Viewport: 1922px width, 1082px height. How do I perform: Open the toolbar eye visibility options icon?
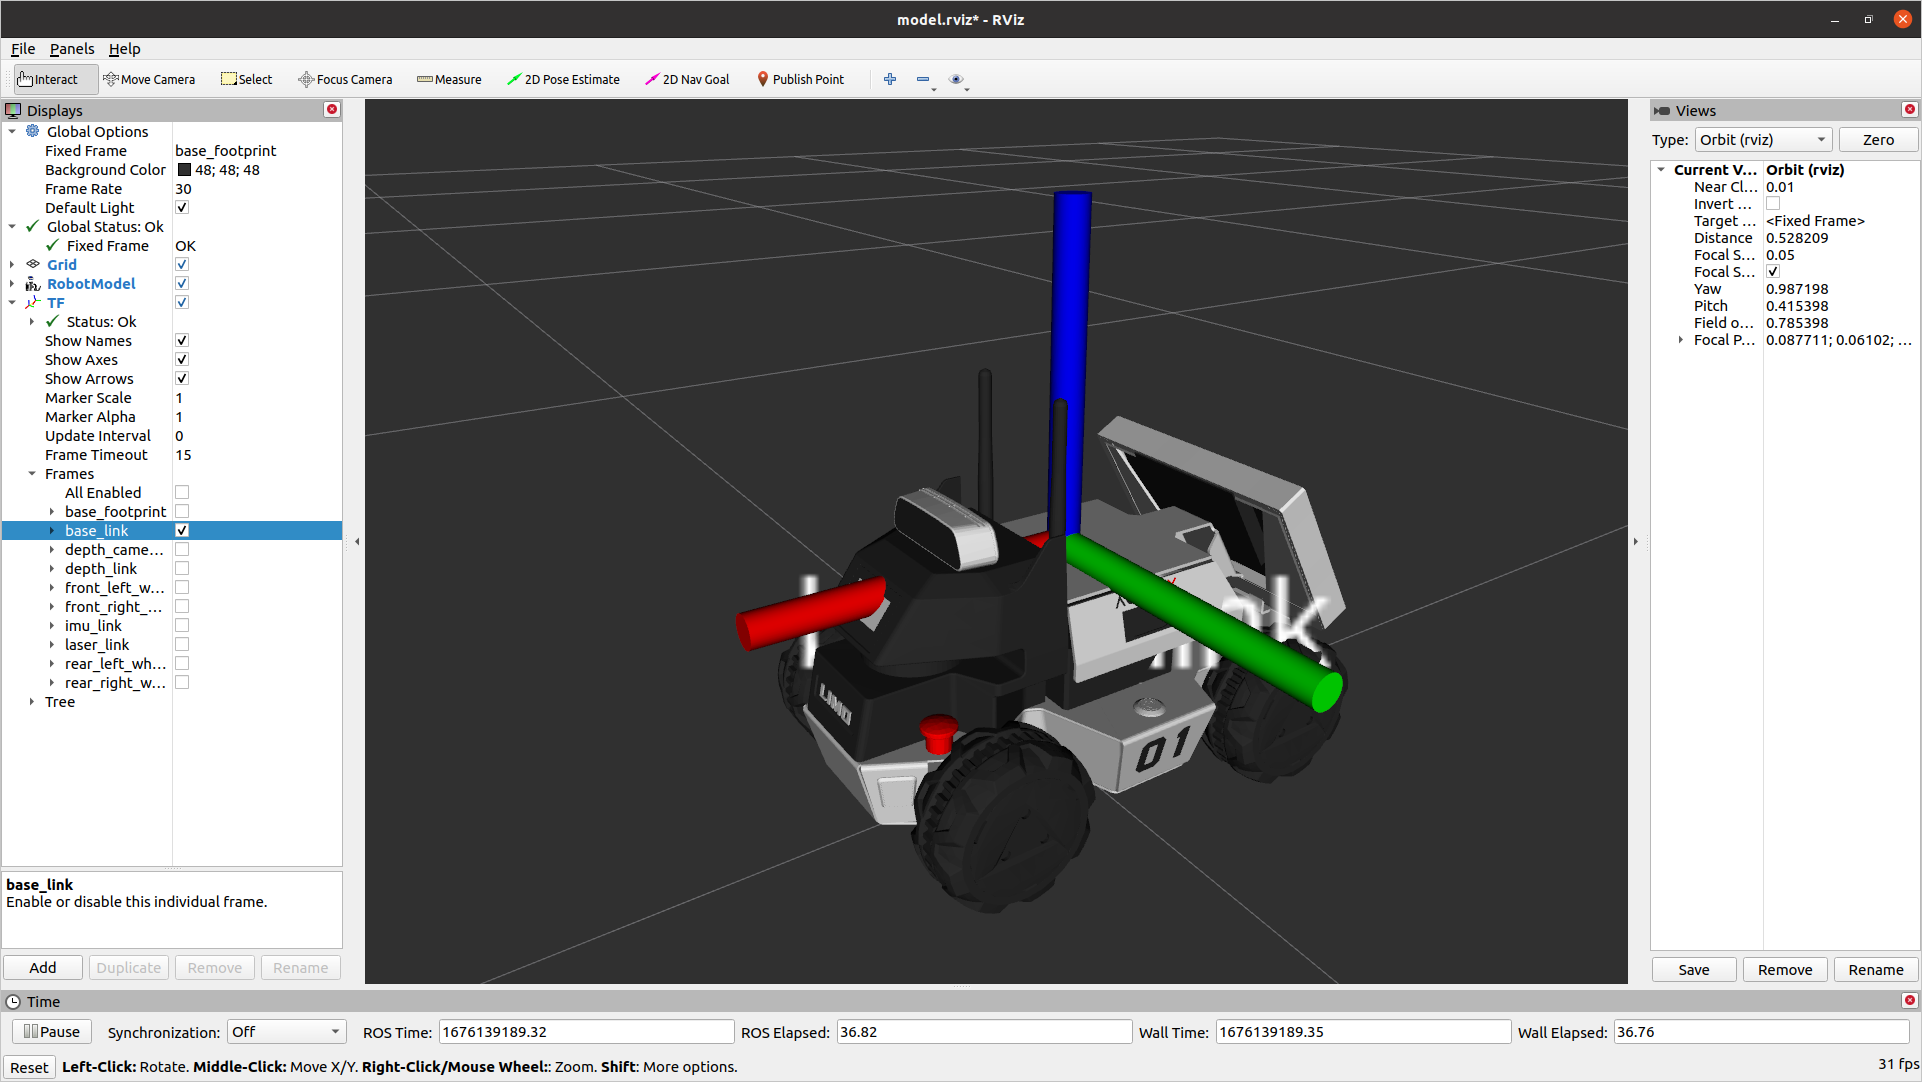coord(956,79)
